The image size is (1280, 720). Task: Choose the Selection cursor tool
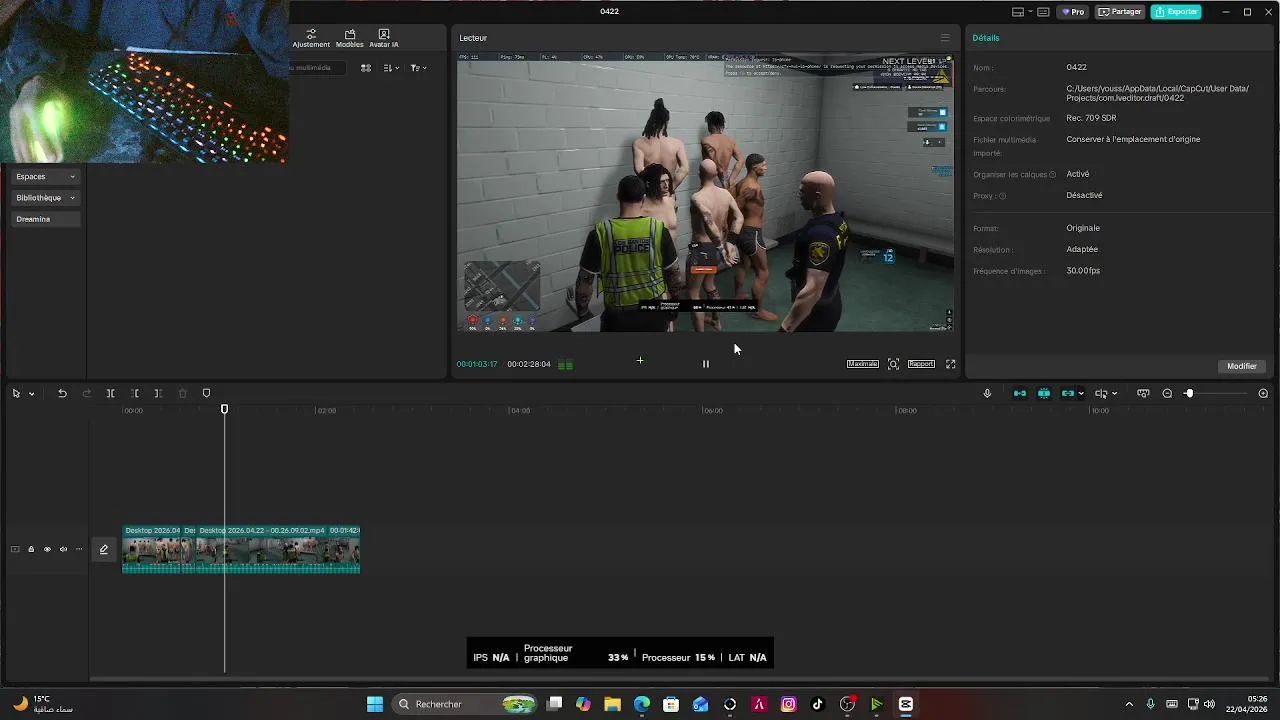pos(16,394)
